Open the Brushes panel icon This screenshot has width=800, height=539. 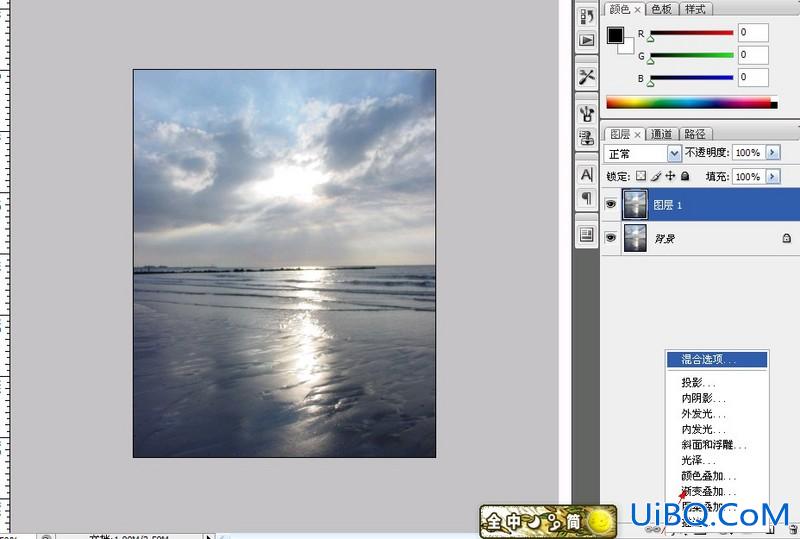(587, 113)
